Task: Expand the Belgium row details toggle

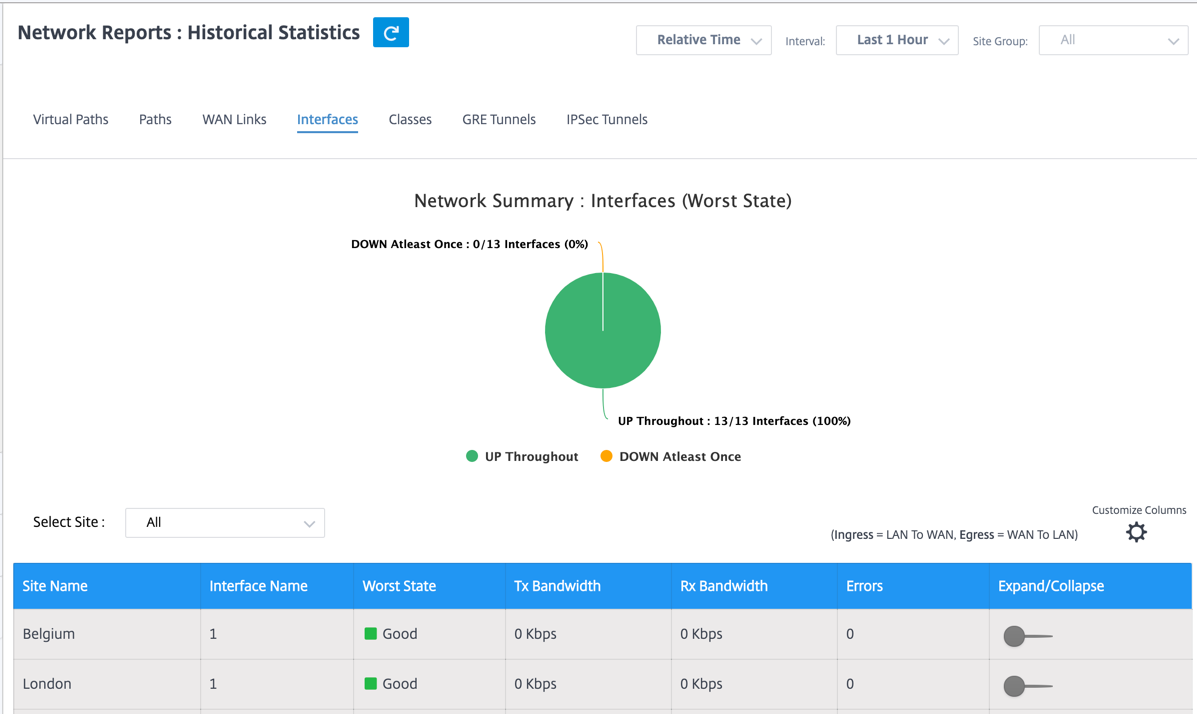Action: pyautogui.click(x=1027, y=635)
